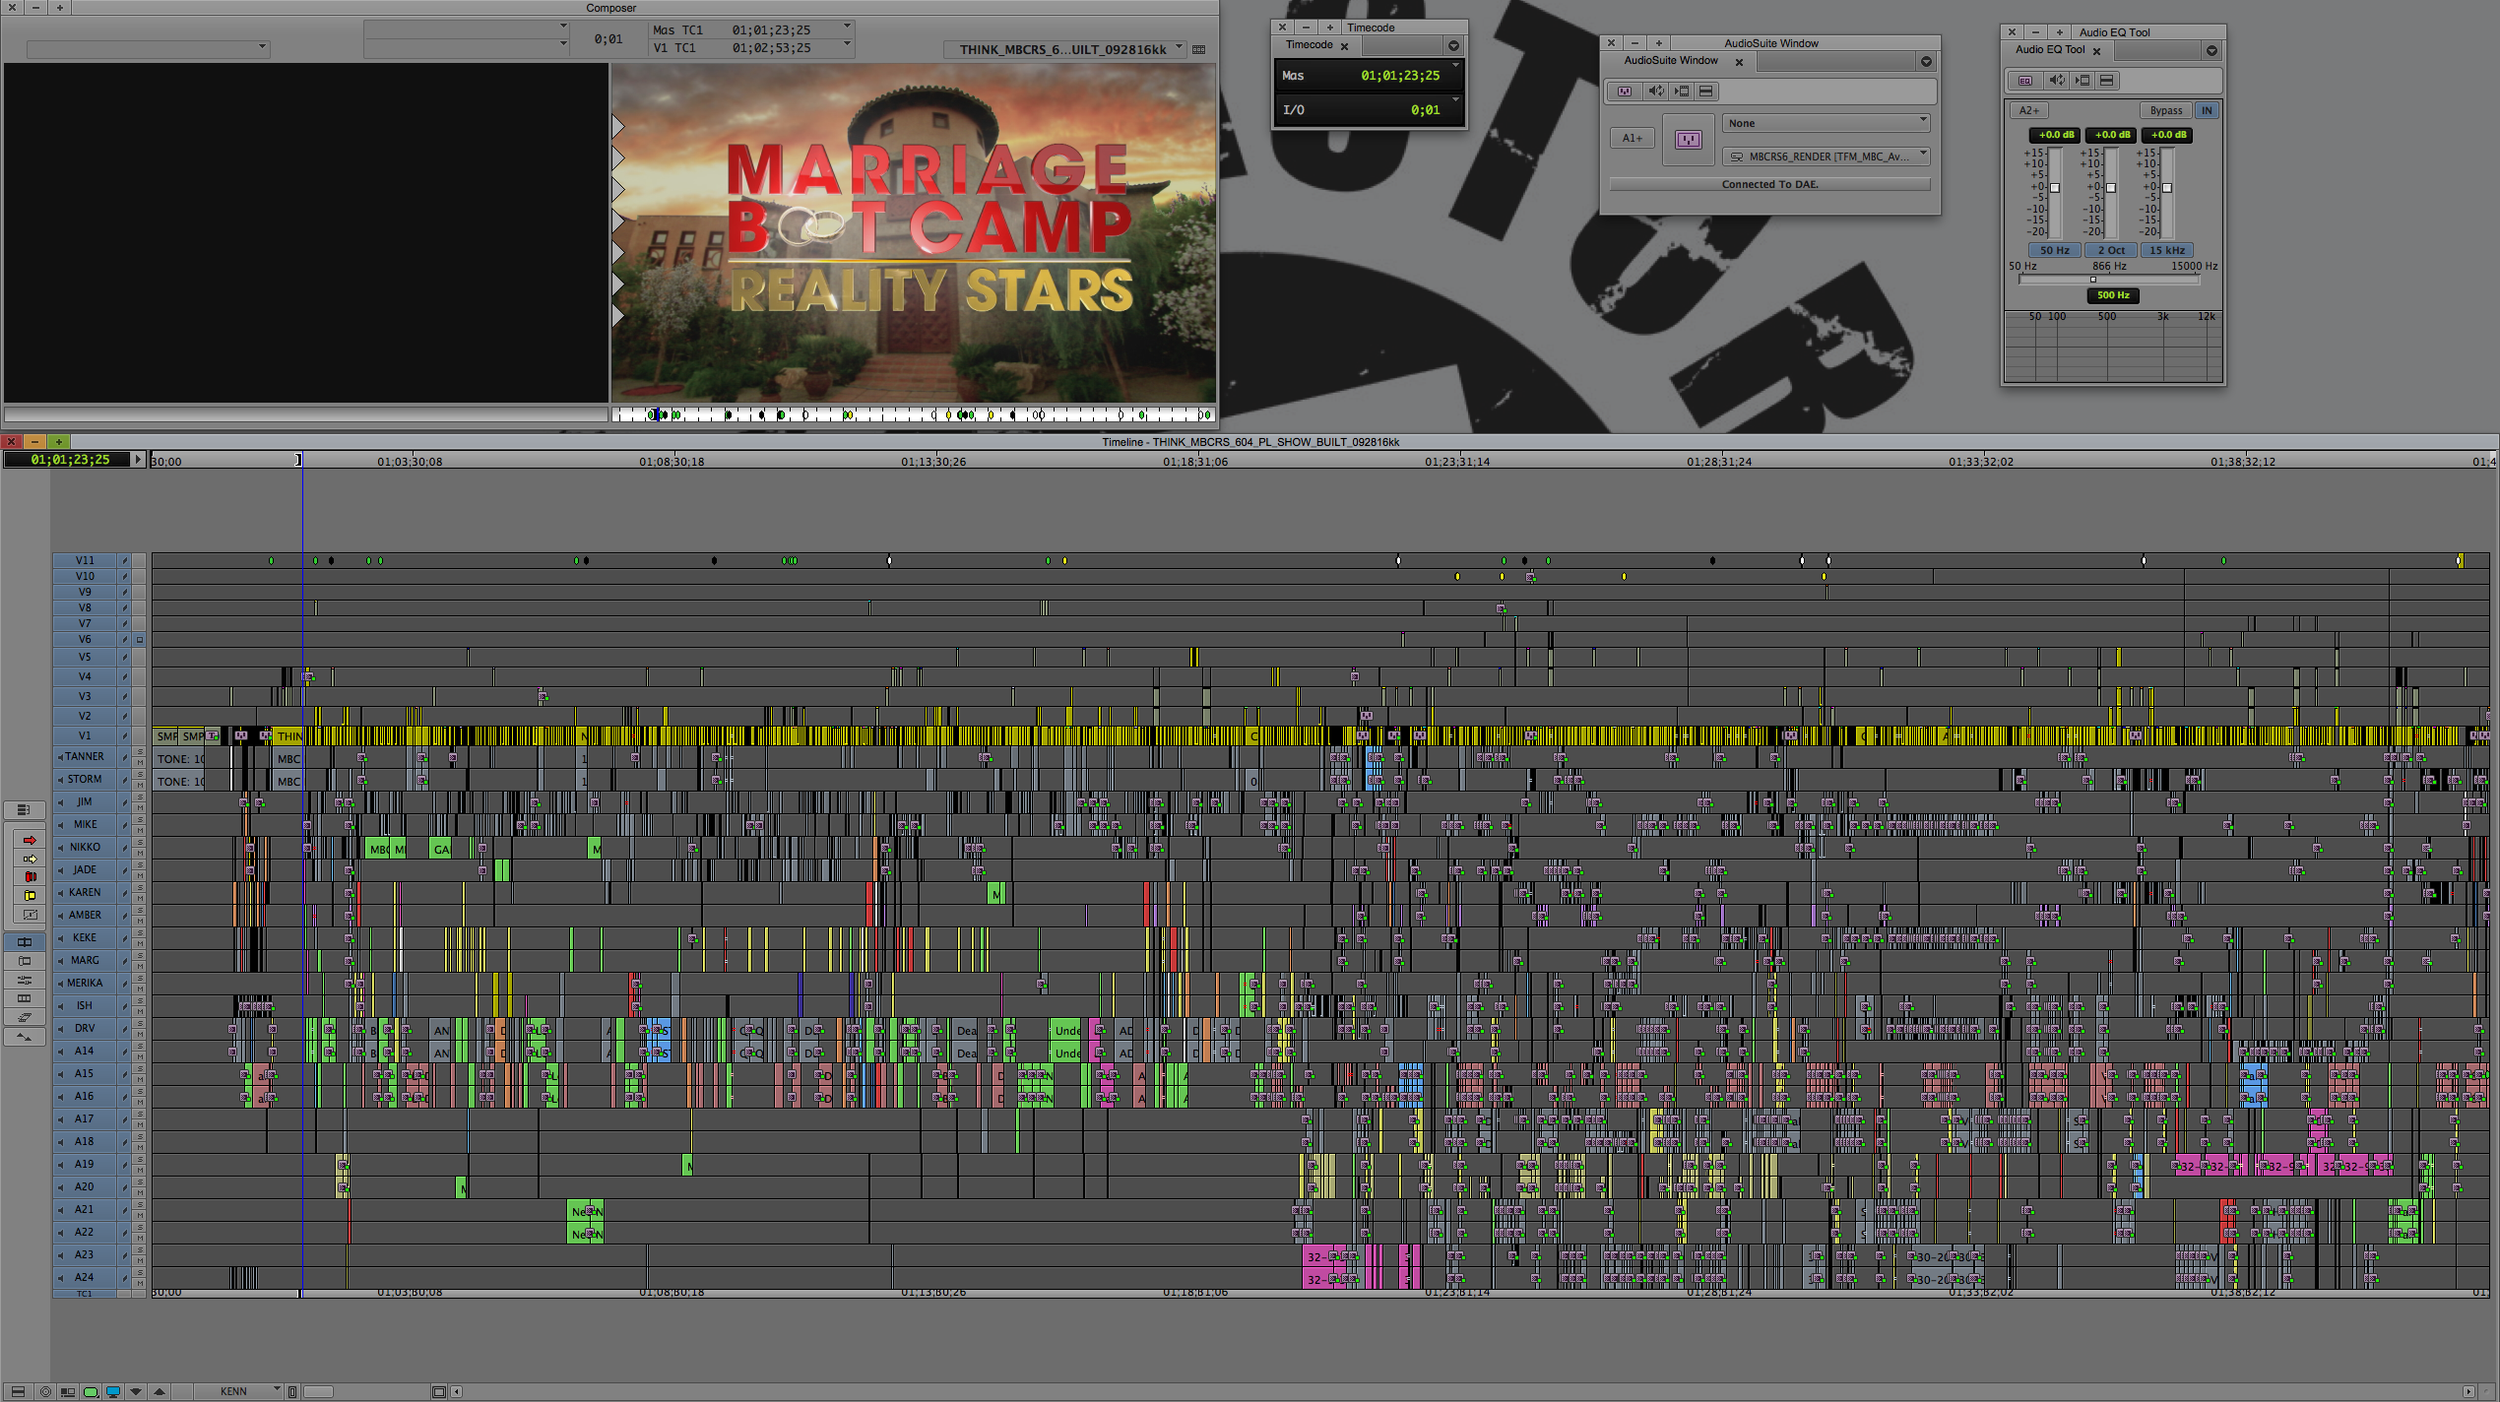2500x1402 pixels.
Task: Open Effect Mode with the sliders icon
Action: [x=25, y=980]
